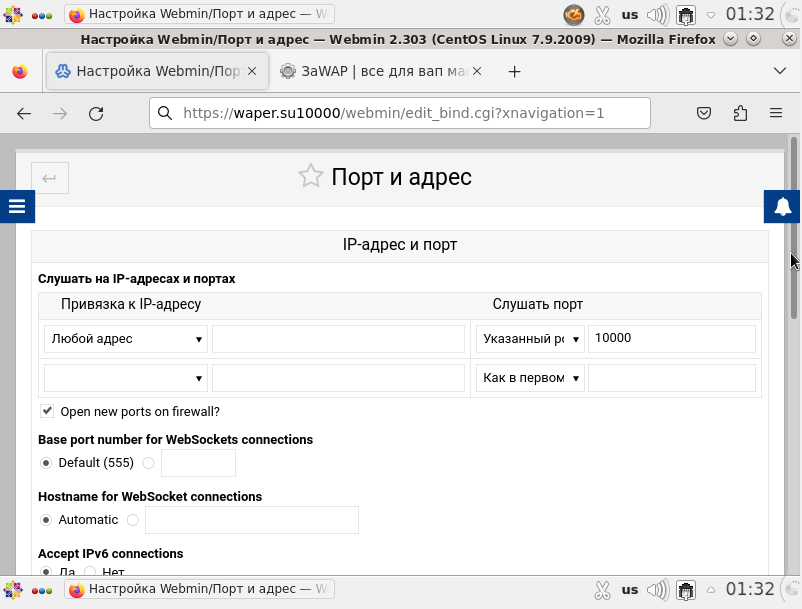The width and height of the screenshot is (802, 609).
Task: Reload the page in Firefox
Action: (96, 113)
